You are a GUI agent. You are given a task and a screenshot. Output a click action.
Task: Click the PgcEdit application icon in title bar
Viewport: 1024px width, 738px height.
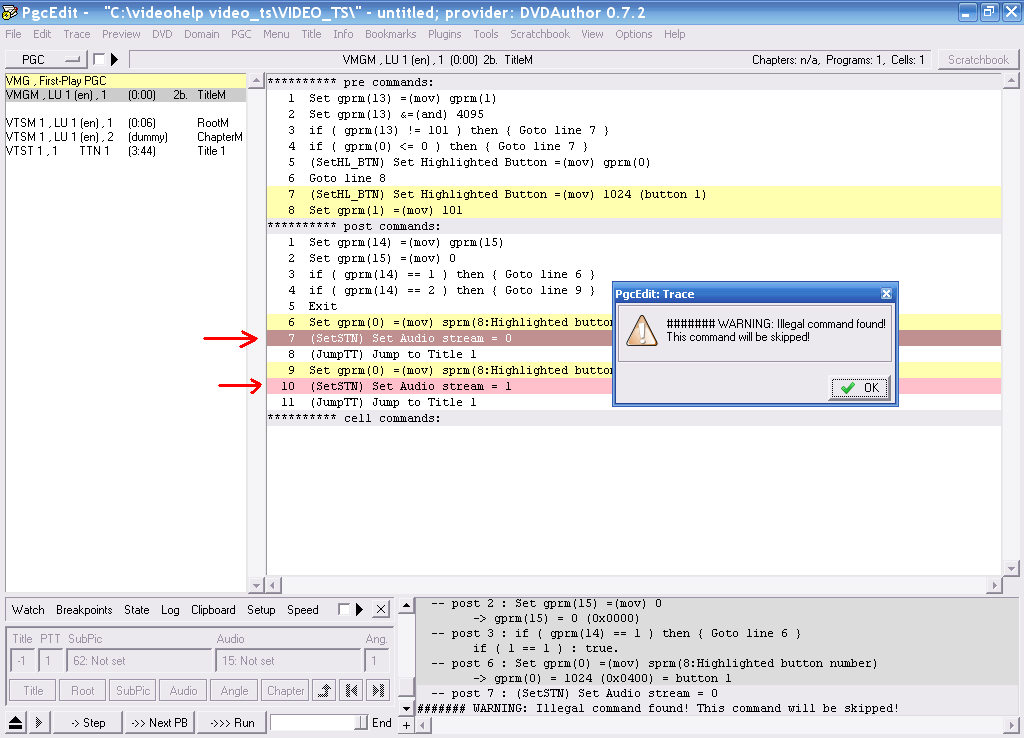[x=10, y=12]
